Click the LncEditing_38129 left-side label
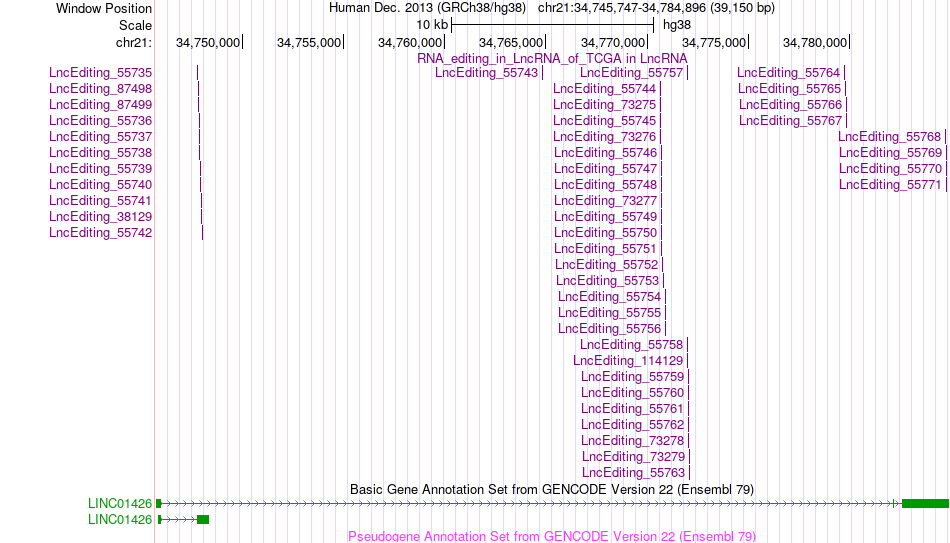This screenshot has height=543, width=950. point(101,217)
